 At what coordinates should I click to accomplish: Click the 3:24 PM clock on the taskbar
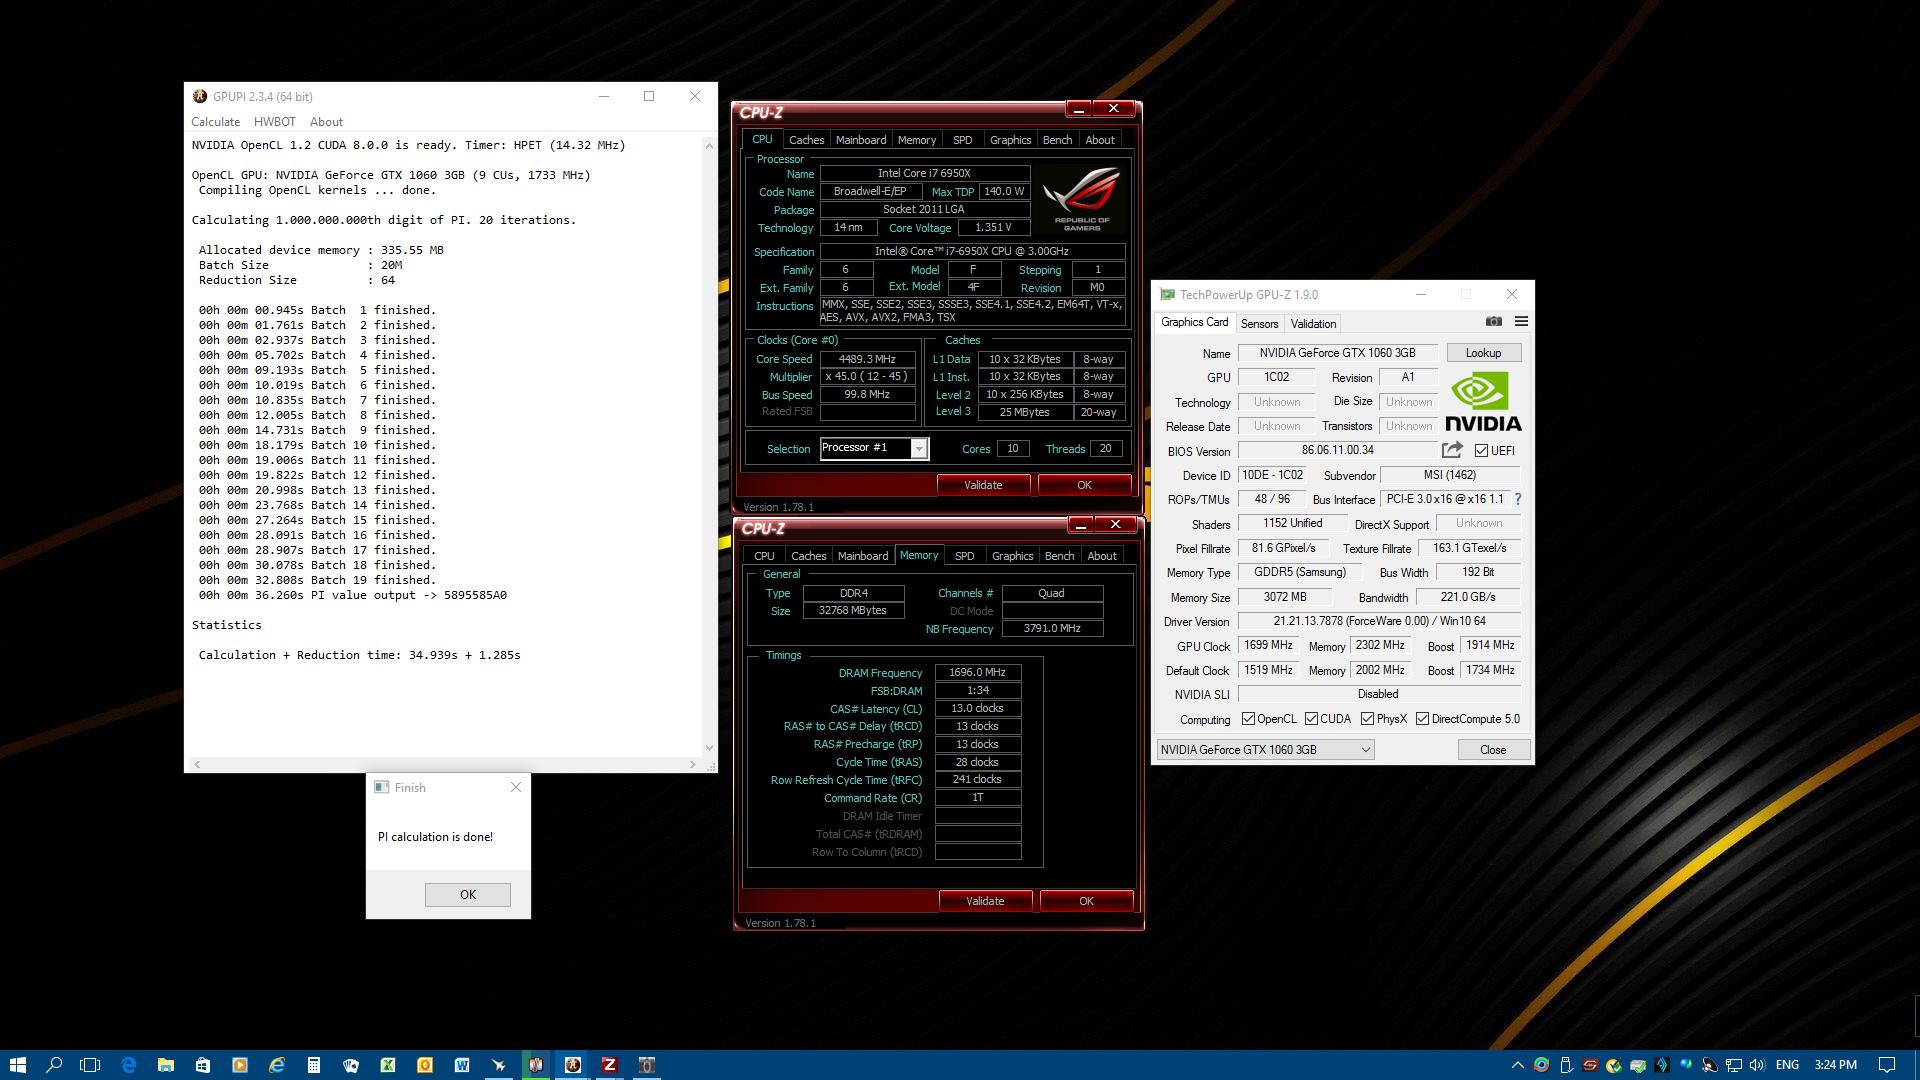click(x=1836, y=1065)
